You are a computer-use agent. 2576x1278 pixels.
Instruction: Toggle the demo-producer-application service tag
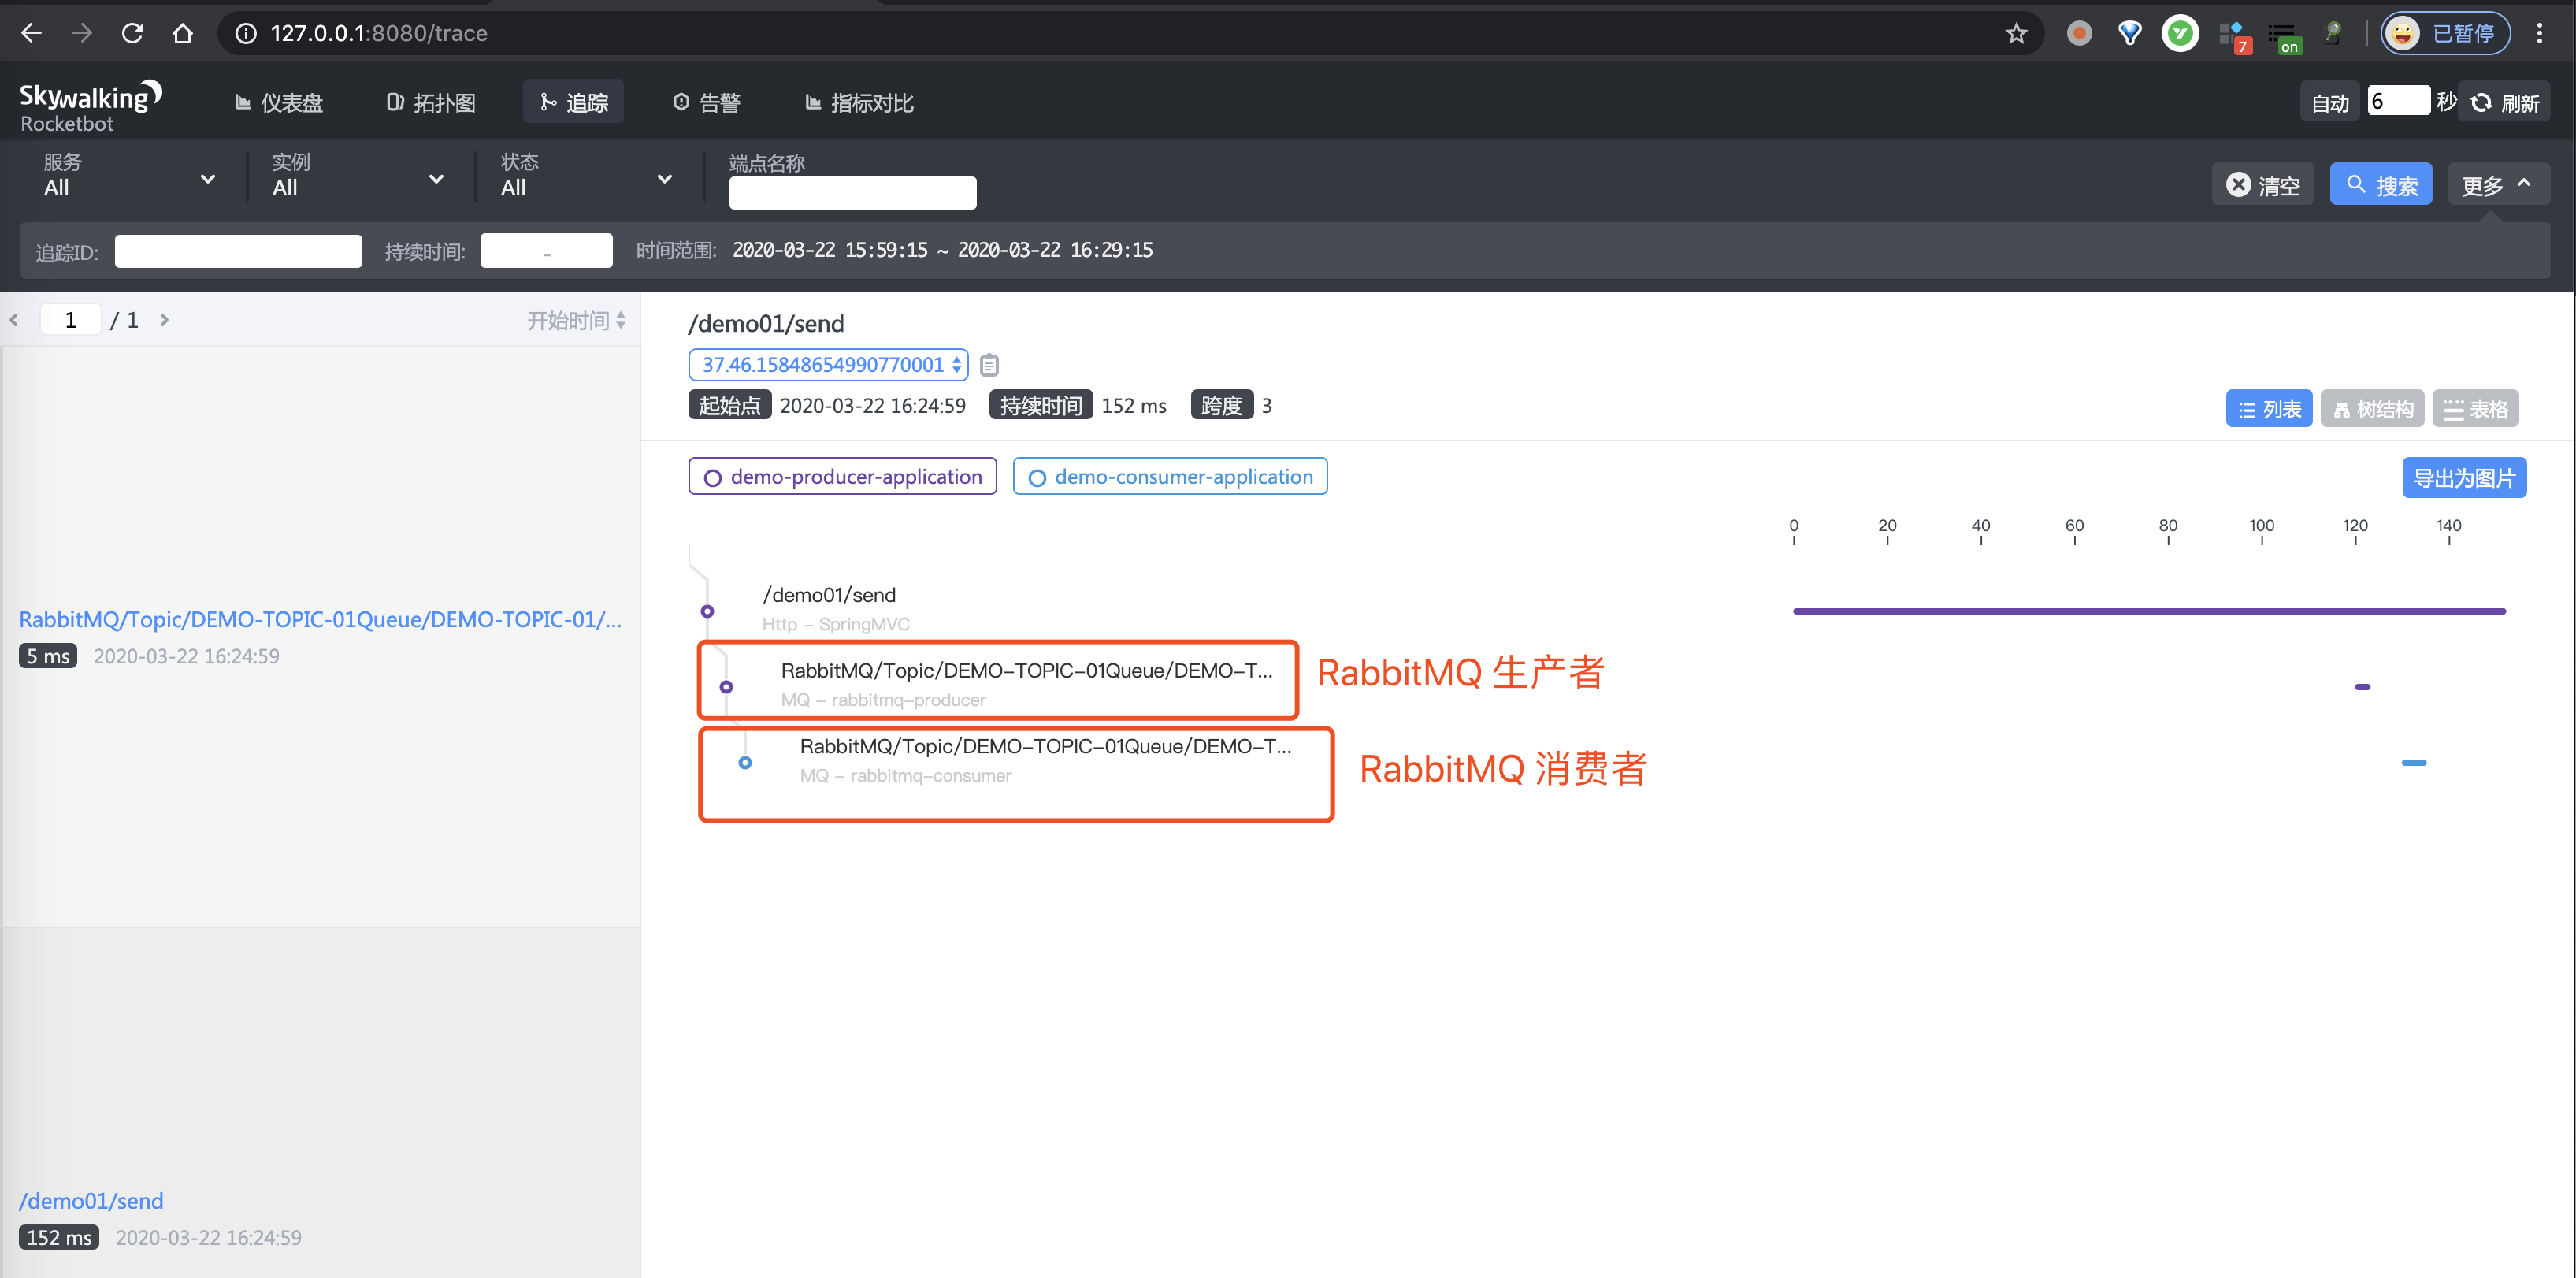[842, 477]
